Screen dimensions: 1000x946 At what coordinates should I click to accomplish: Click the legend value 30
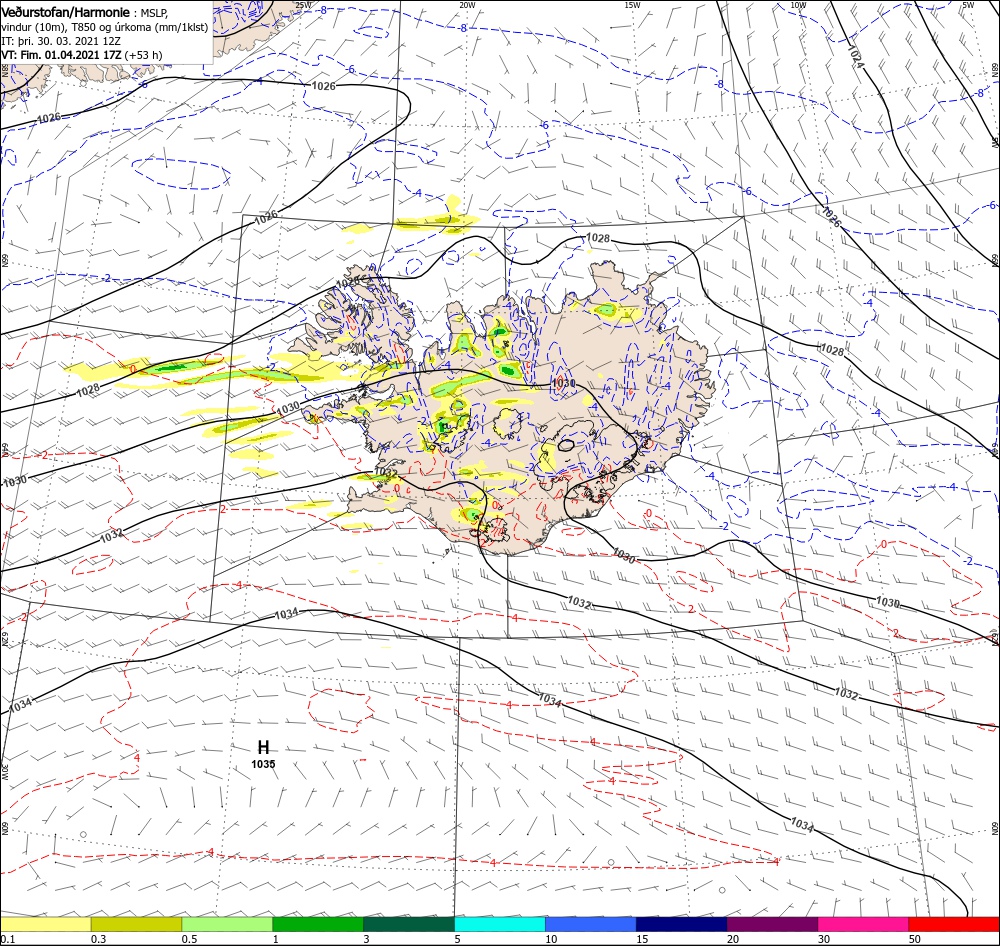click(x=824, y=939)
